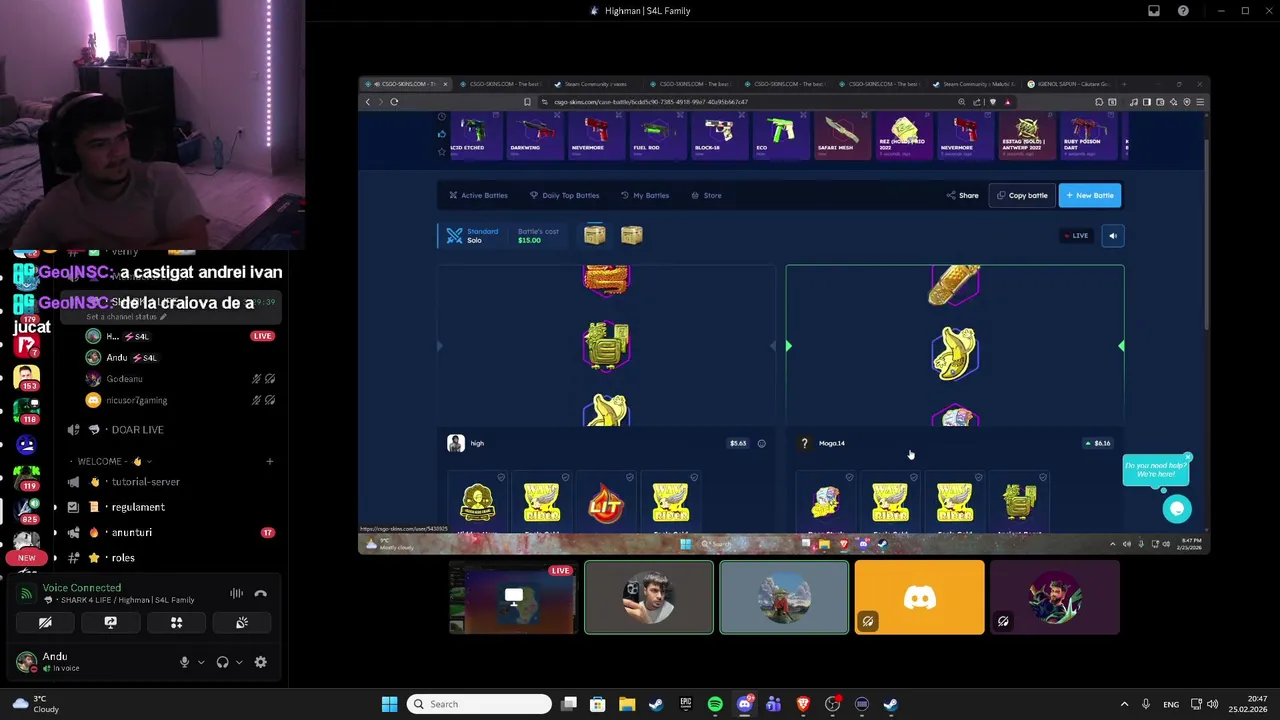
Task: Select the bearded avatar participant tile
Action: point(1055,598)
